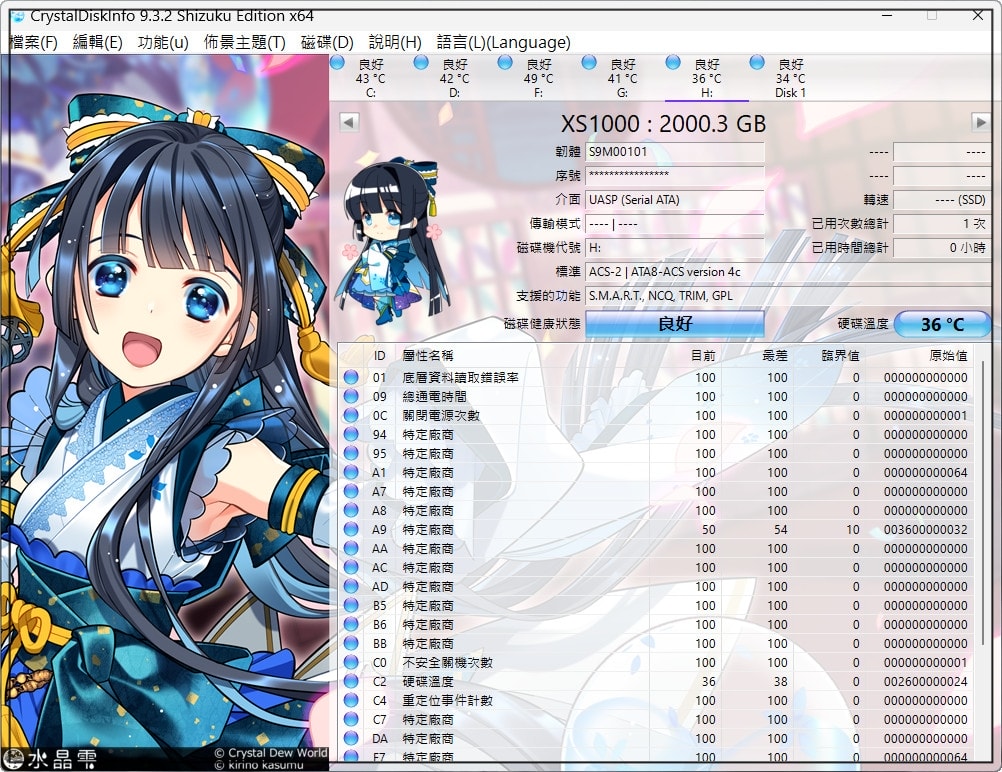Select raw value 003600000032 in A9 row

click(x=925, y=530)
